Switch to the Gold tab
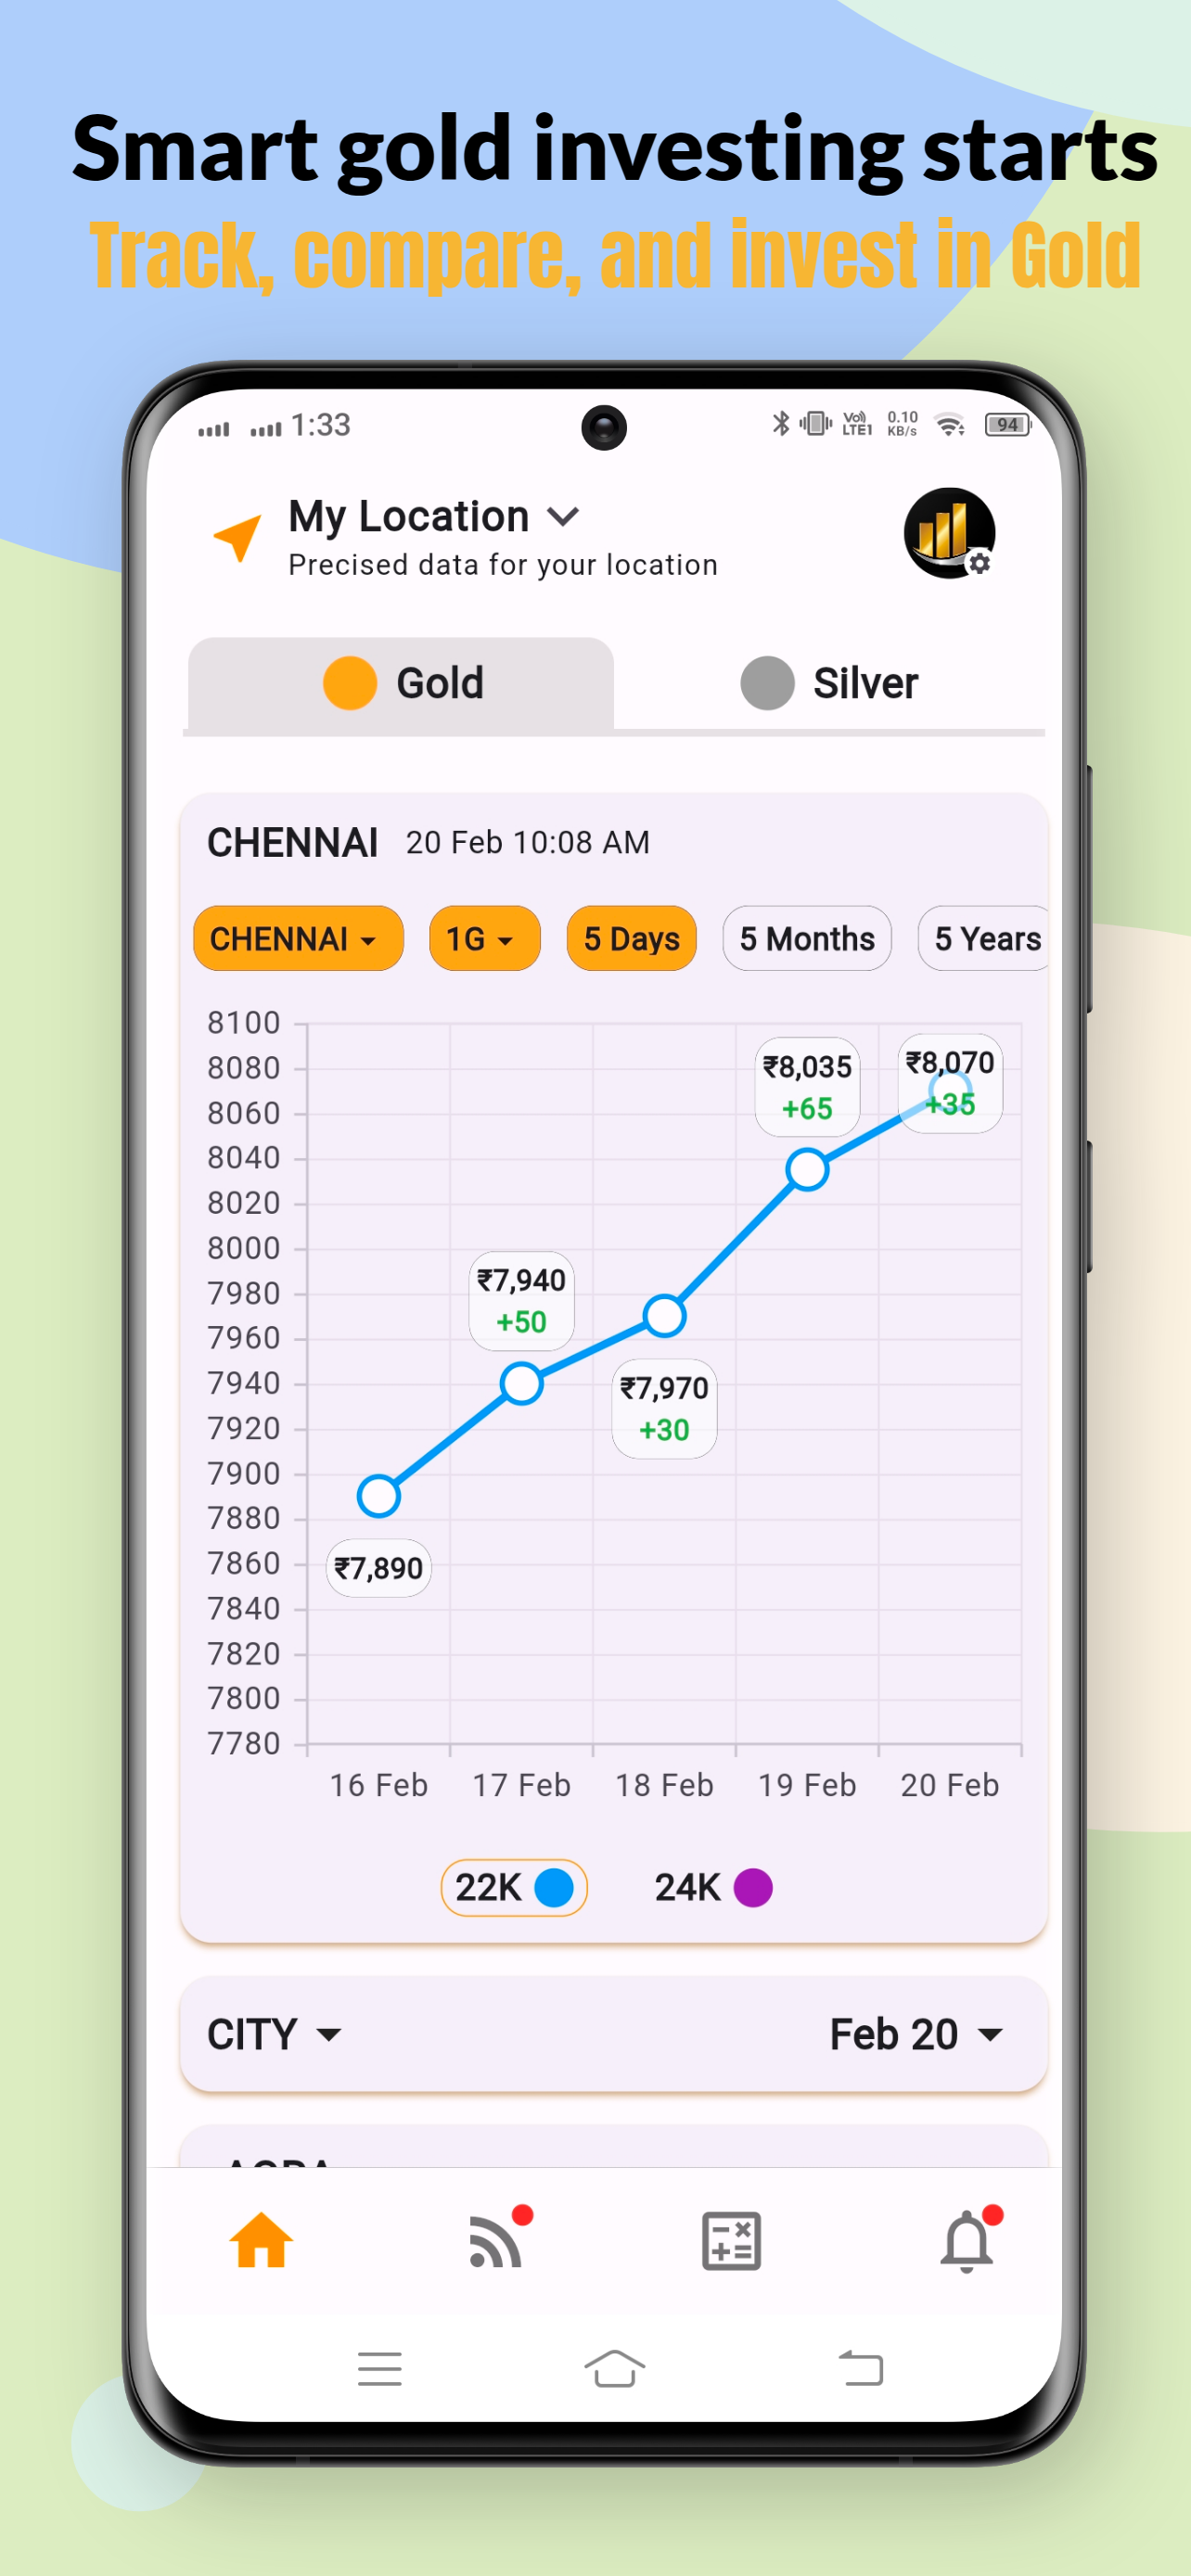Image resolution: width=1191 pixels, height=2576 pixels. [401, 683]
